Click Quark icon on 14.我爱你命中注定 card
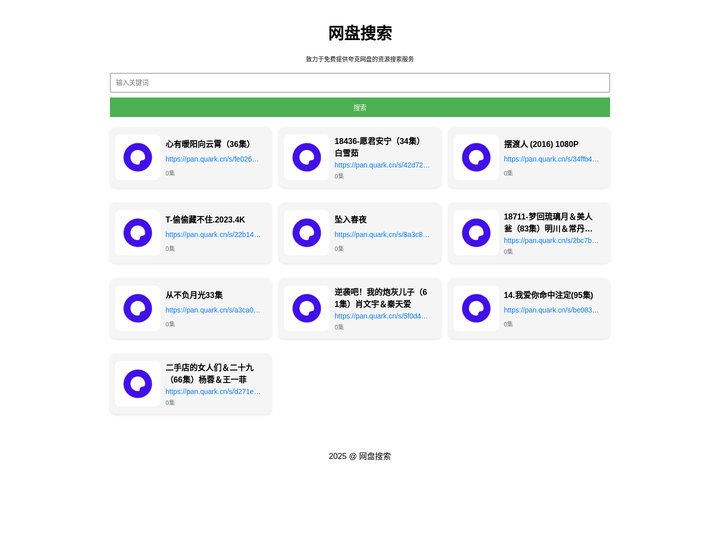This screenshot has height=540, width=720. (476, 308)
